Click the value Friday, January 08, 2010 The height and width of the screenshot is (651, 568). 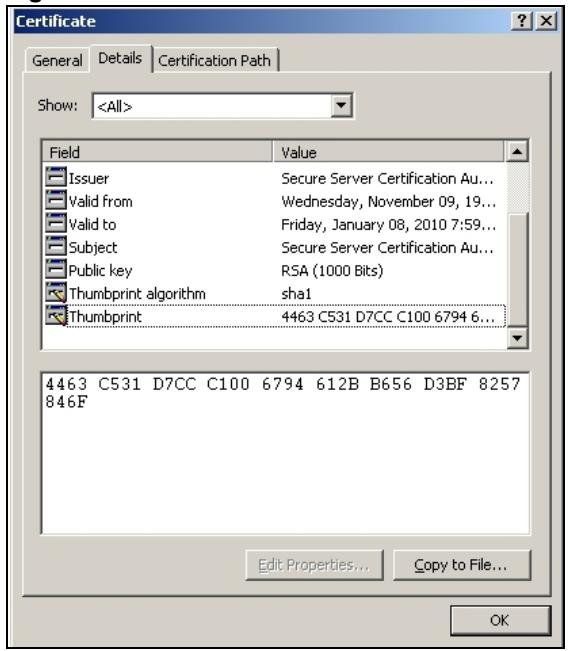point(389,225)
